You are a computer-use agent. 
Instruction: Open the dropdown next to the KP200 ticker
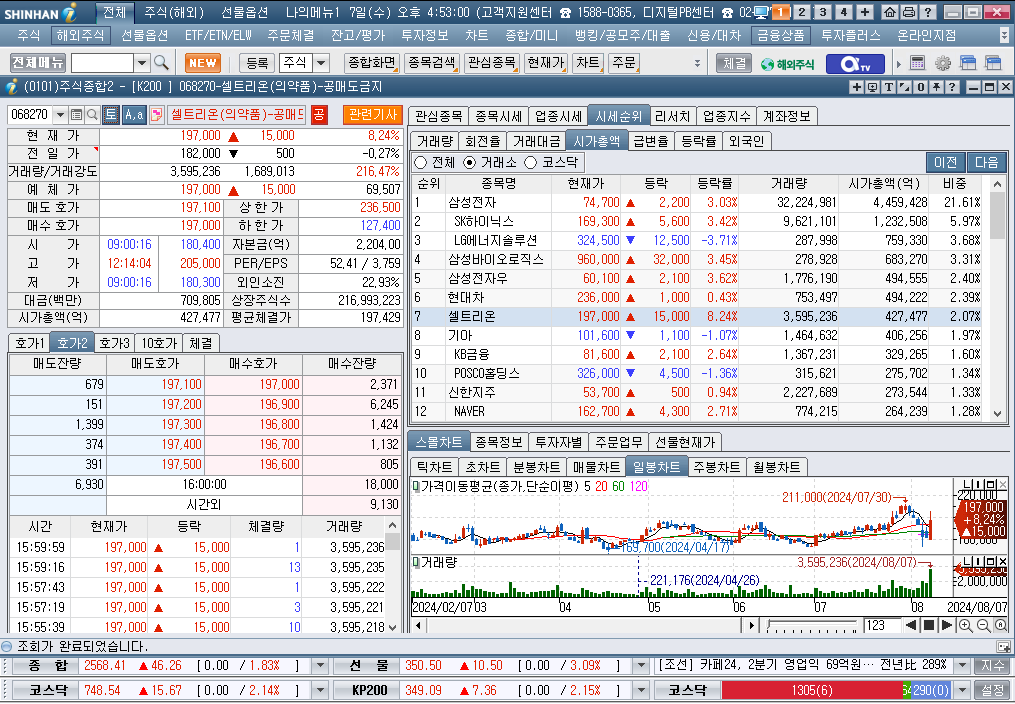click(641, 690)
